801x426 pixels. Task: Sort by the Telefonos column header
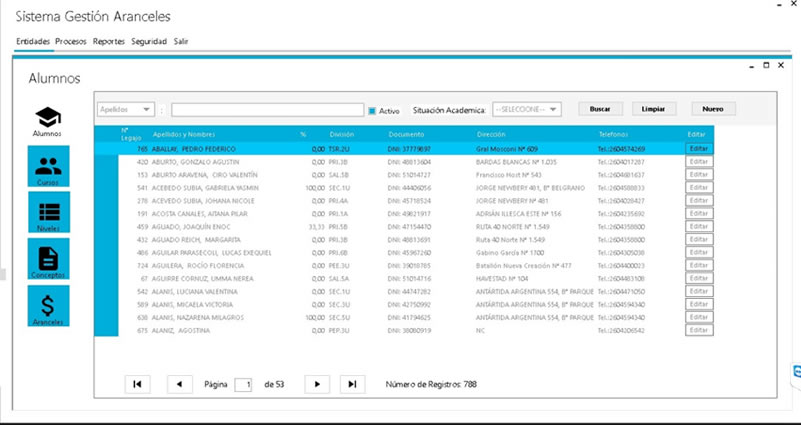pos(613,134)
